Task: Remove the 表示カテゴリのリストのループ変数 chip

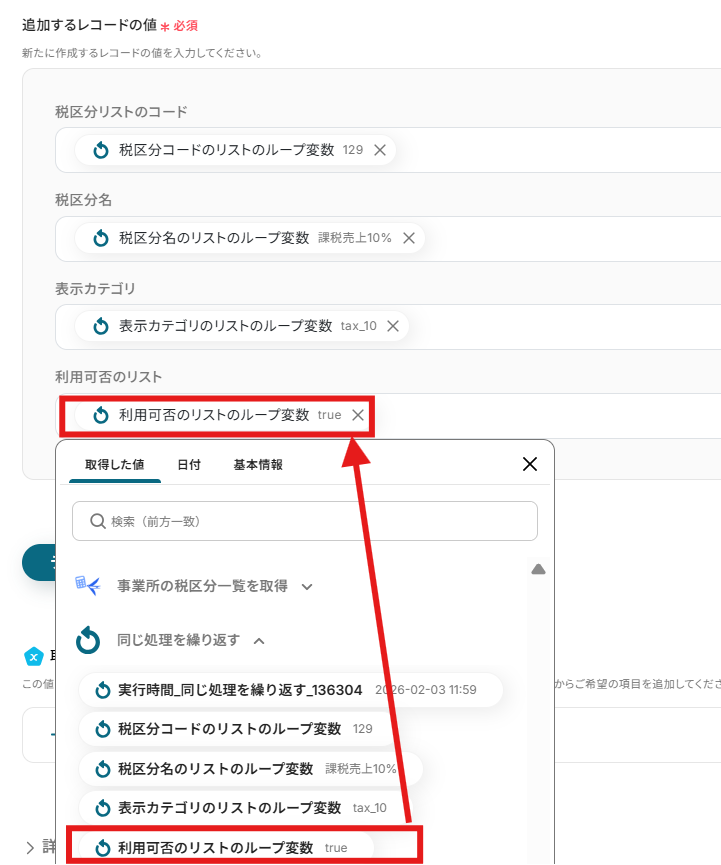Action: [x=393, y=326]
